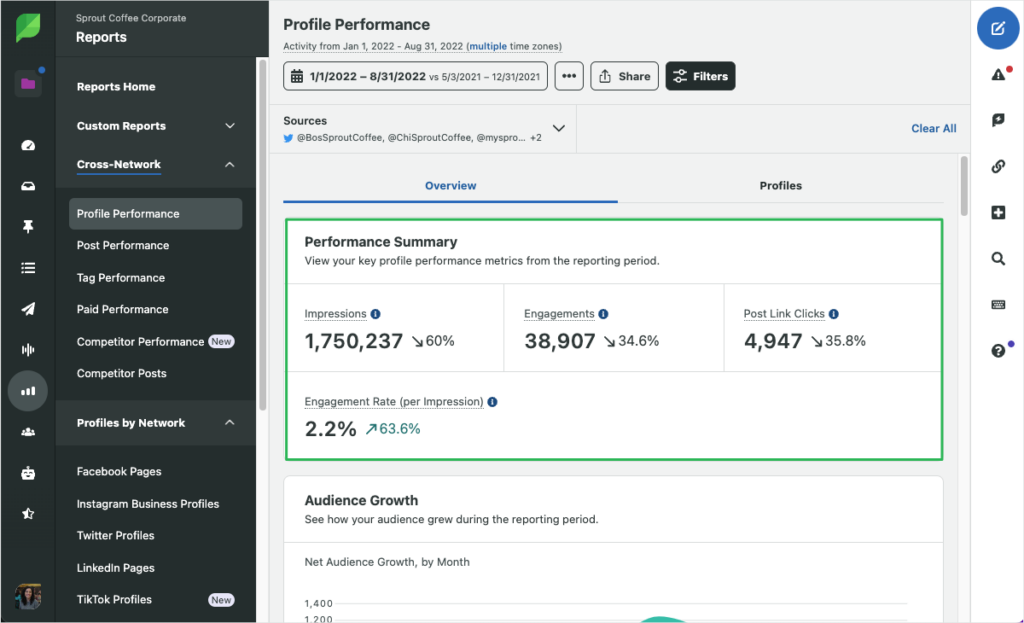The height and width of the screenshot is (623, 1024).
Task: Expand the Sources dropdown chevron
Action: coord(559,128)
